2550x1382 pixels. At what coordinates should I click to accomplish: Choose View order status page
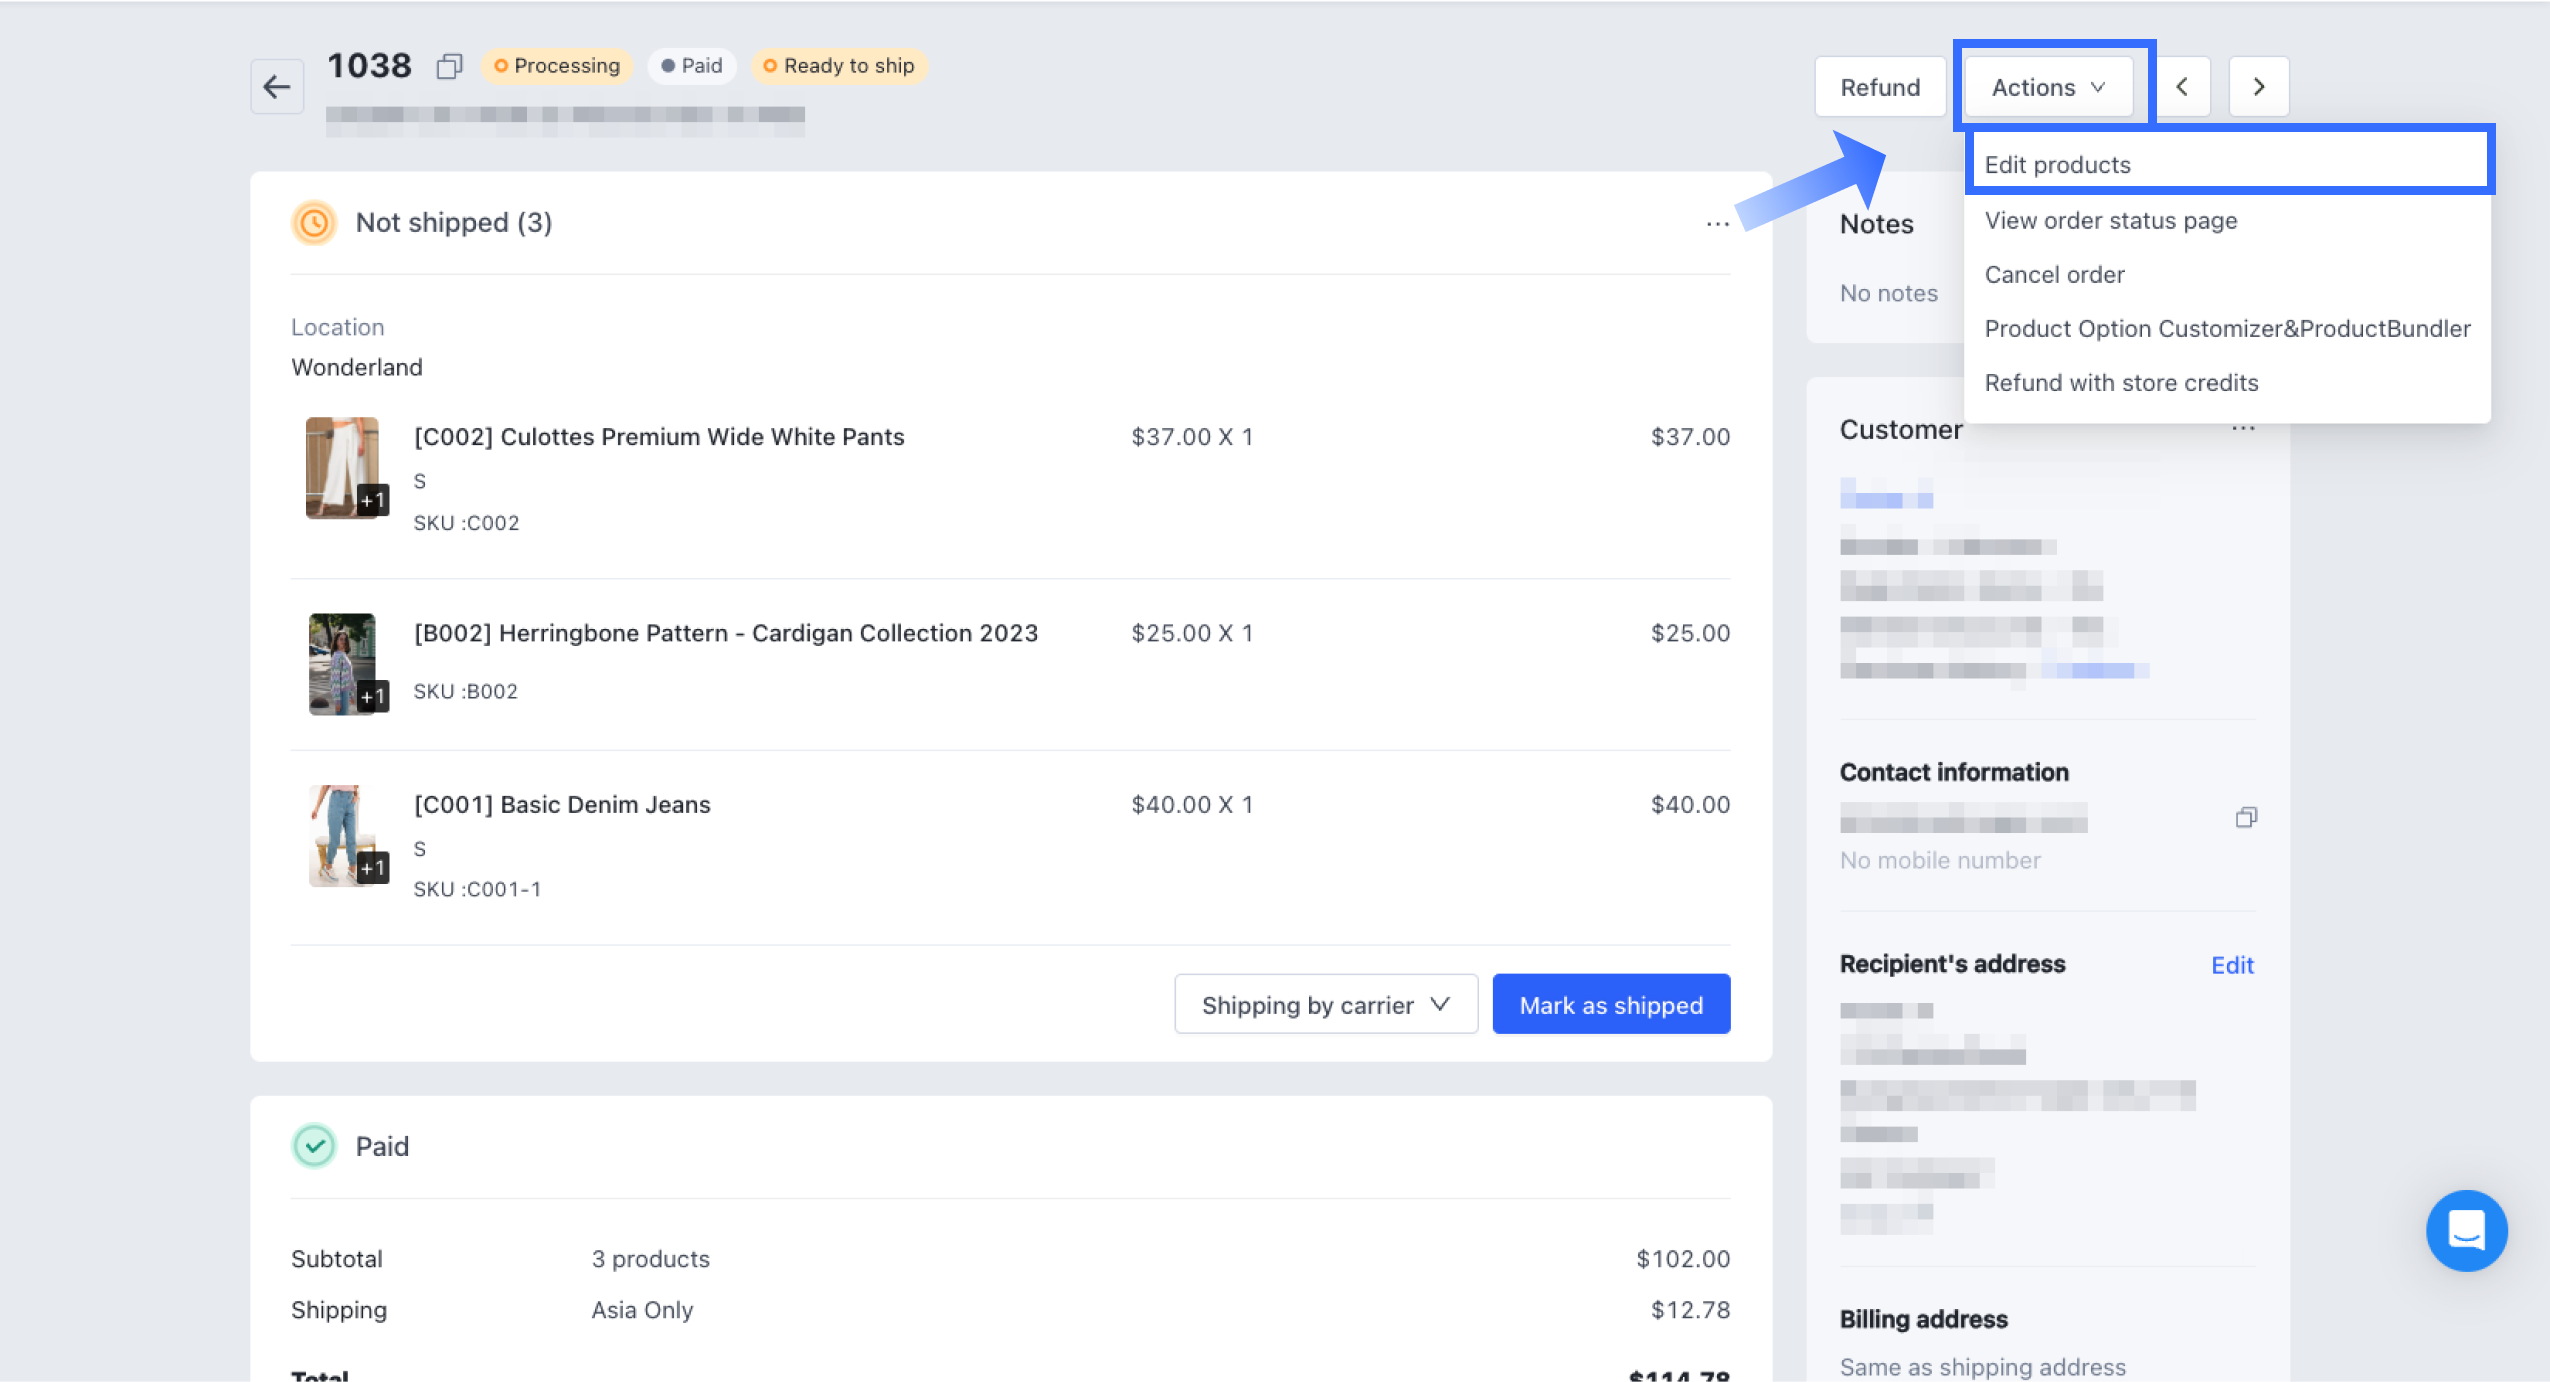[2110, 220]
